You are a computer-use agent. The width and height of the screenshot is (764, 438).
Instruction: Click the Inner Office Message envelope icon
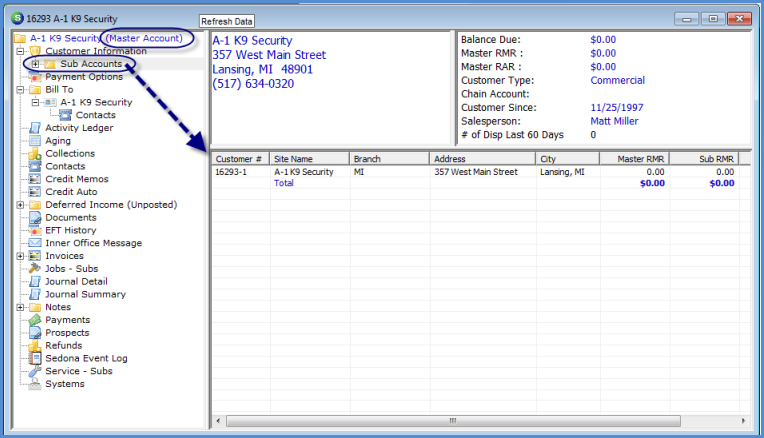pyautogui.click(x=35, y=243)
